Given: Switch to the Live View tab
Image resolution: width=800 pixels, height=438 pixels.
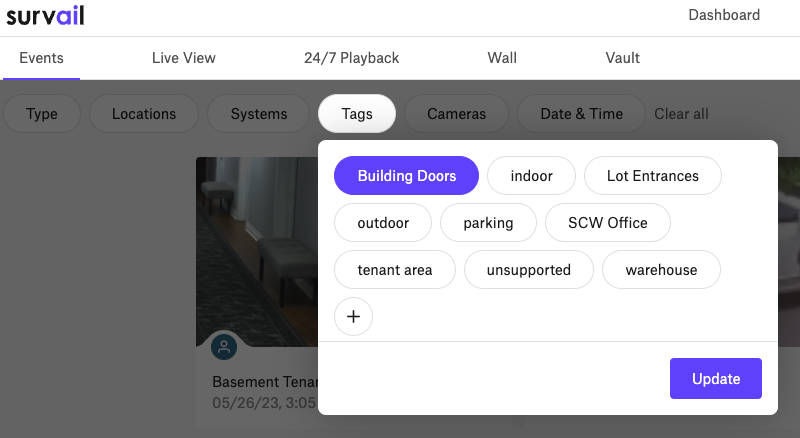Looking at the screenshot, I should 184,58.
